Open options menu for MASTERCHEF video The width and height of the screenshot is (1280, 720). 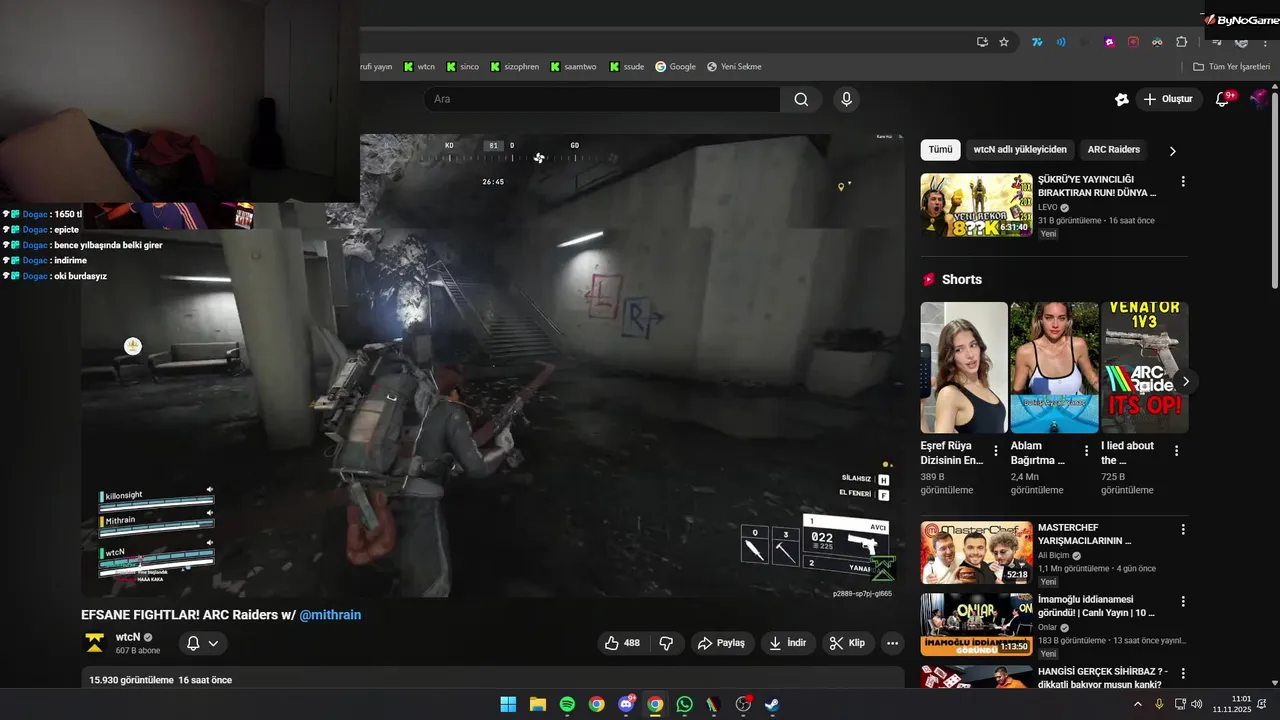pyautogui.click(x=1183, y=529)
